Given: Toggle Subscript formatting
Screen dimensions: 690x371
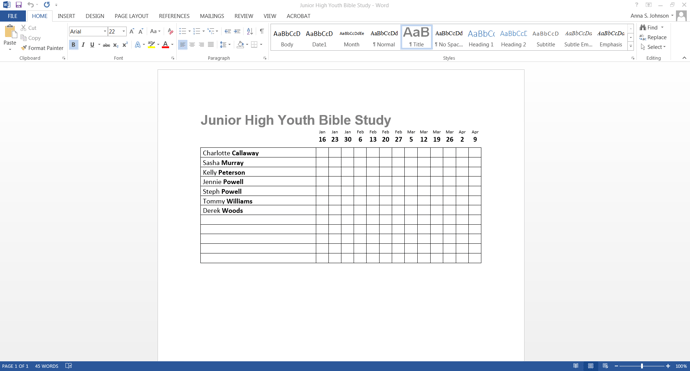Looking at the screenshot, I should click(116, 44).
